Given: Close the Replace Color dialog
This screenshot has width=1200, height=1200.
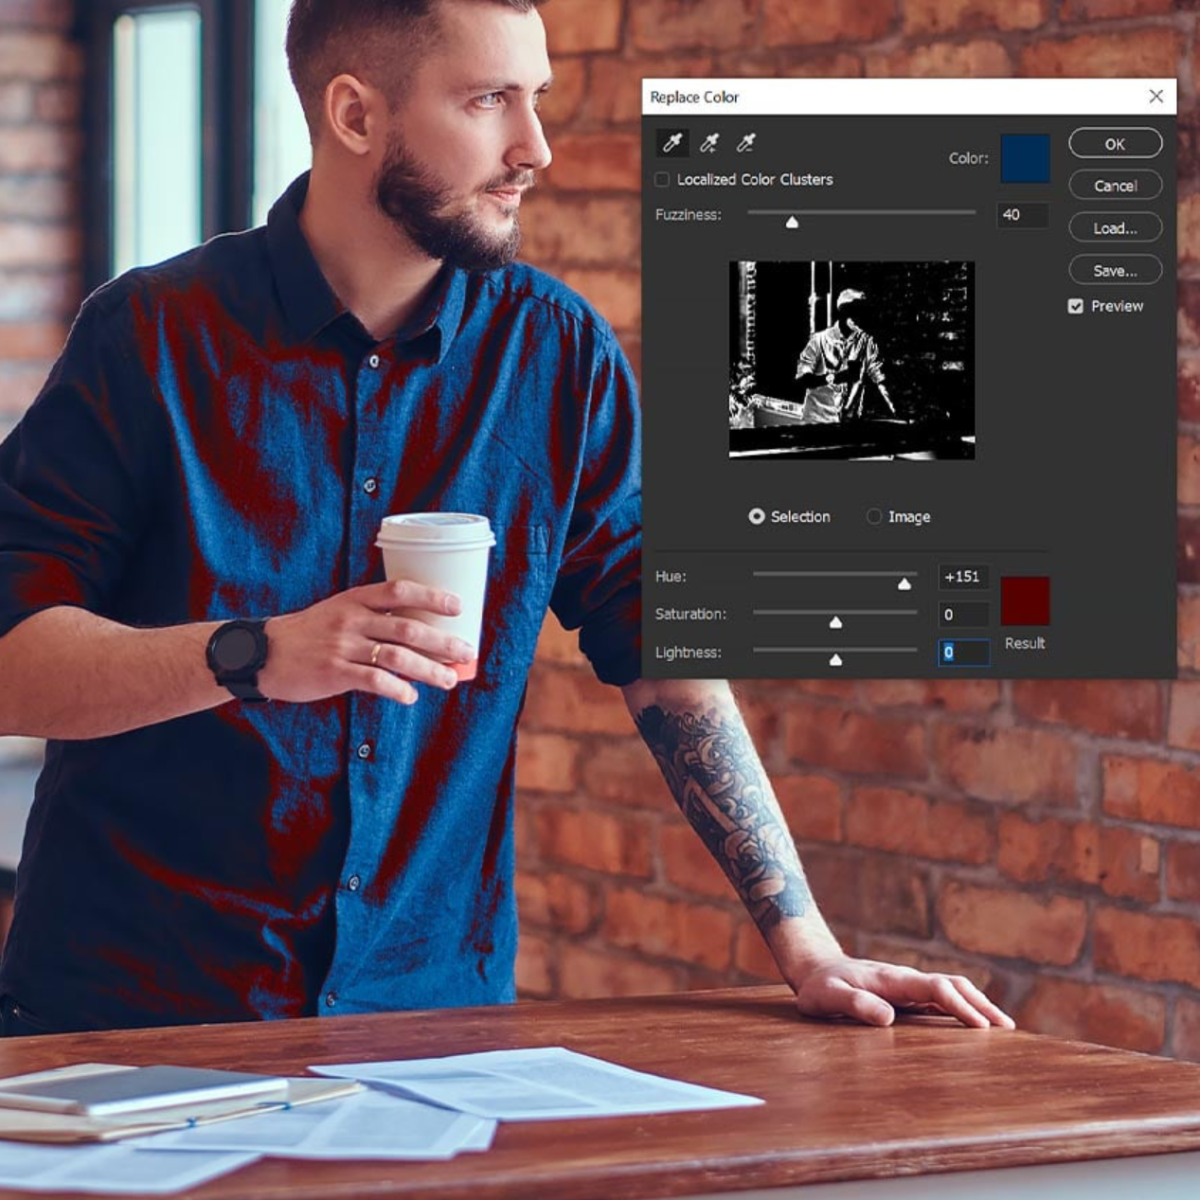Looking at the screenshot, I should tap(1156, 96).
